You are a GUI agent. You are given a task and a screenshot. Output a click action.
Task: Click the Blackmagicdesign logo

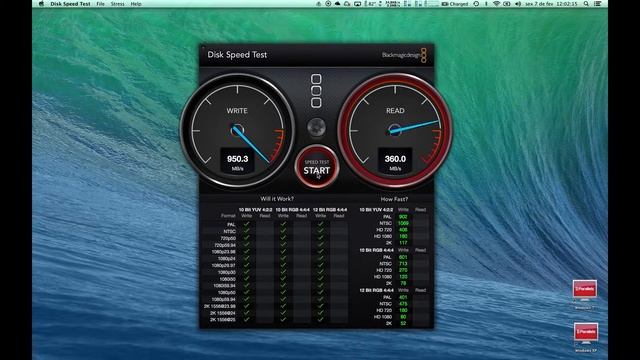coord(404,55)
